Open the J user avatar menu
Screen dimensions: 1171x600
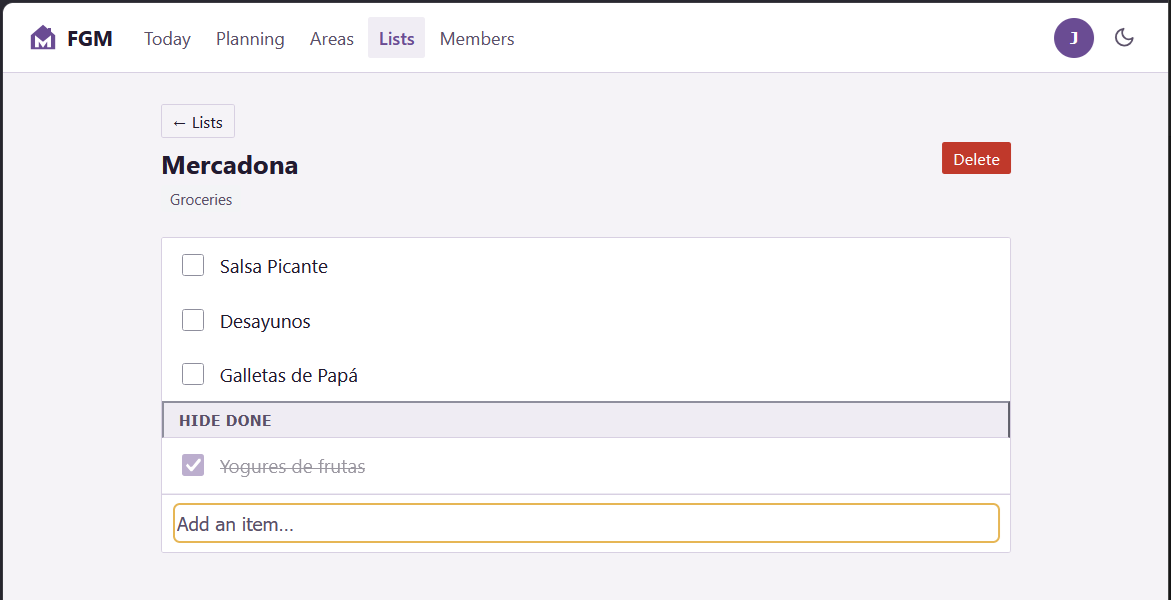[x=1073, y=38]
